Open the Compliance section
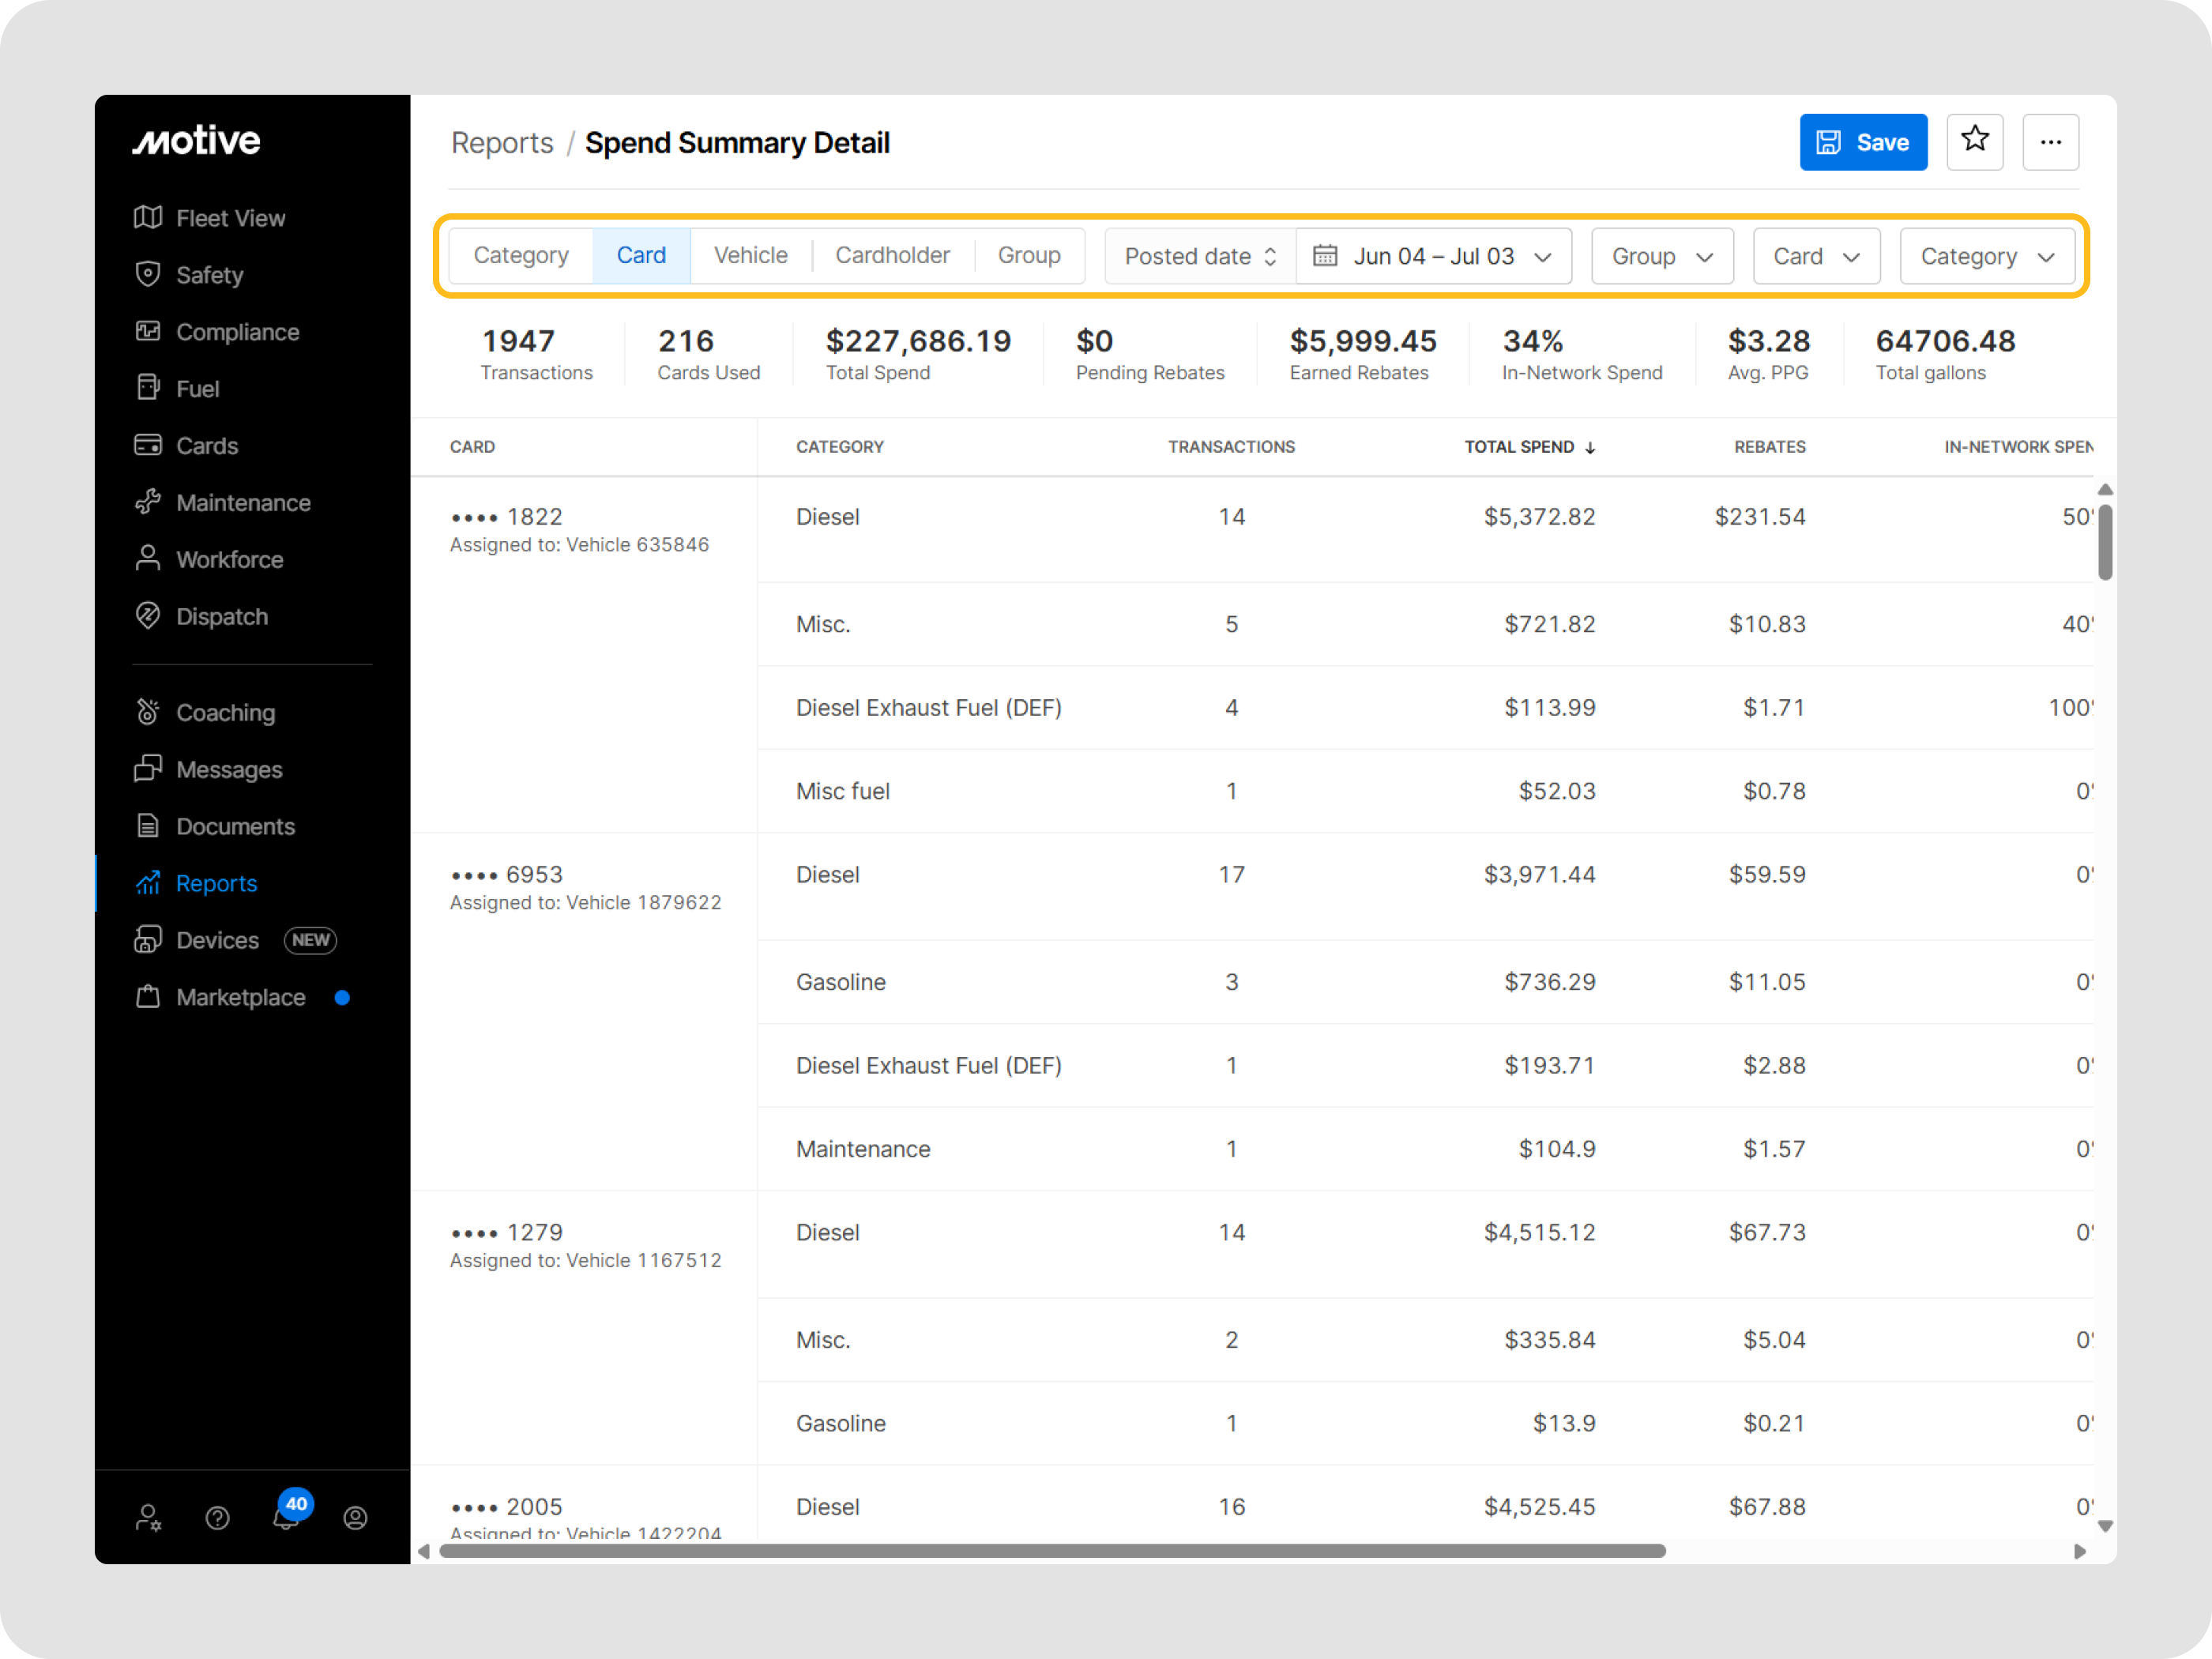 click(x=237, y=332)
